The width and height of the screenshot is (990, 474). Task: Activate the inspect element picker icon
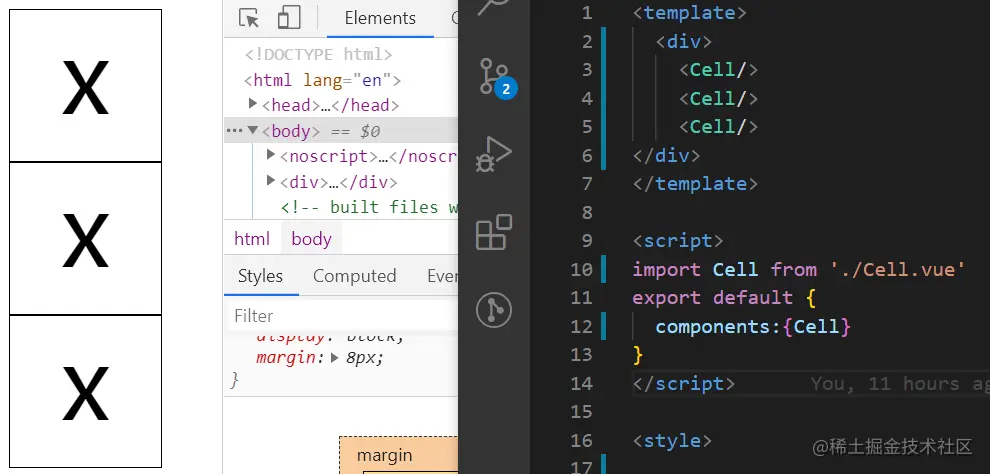(x=249, y=18)
